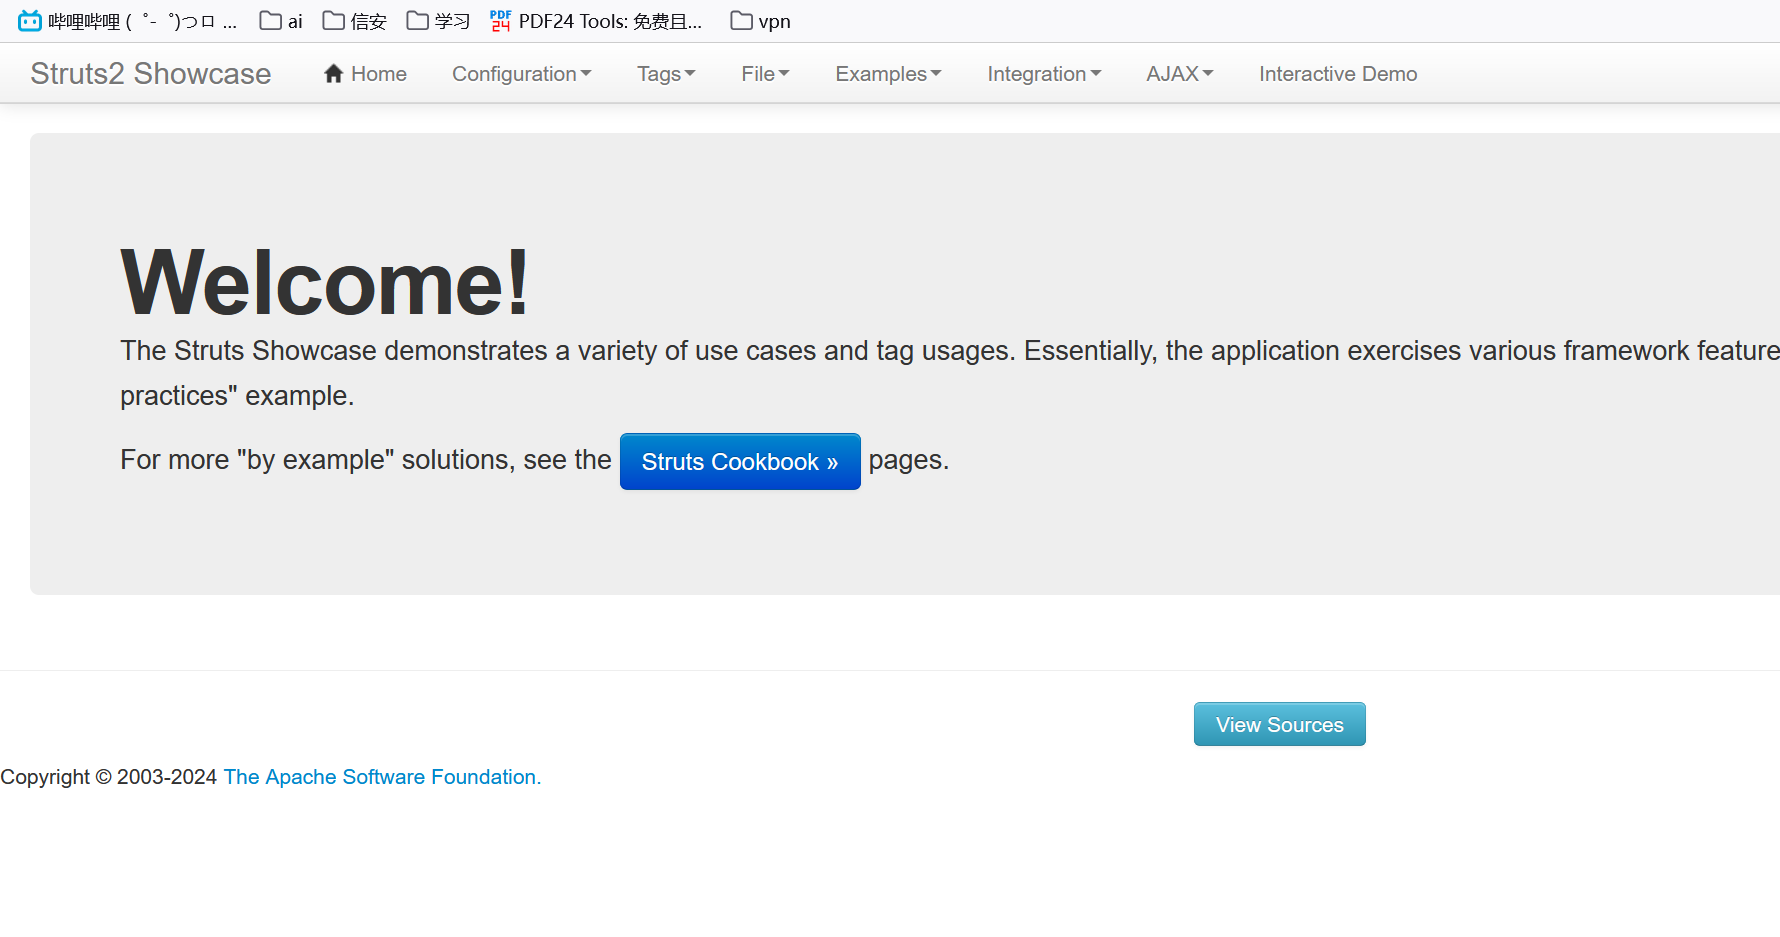Click the 'Welcome!' heading text
The image size is (1780, 937).
tap(325, 283)
